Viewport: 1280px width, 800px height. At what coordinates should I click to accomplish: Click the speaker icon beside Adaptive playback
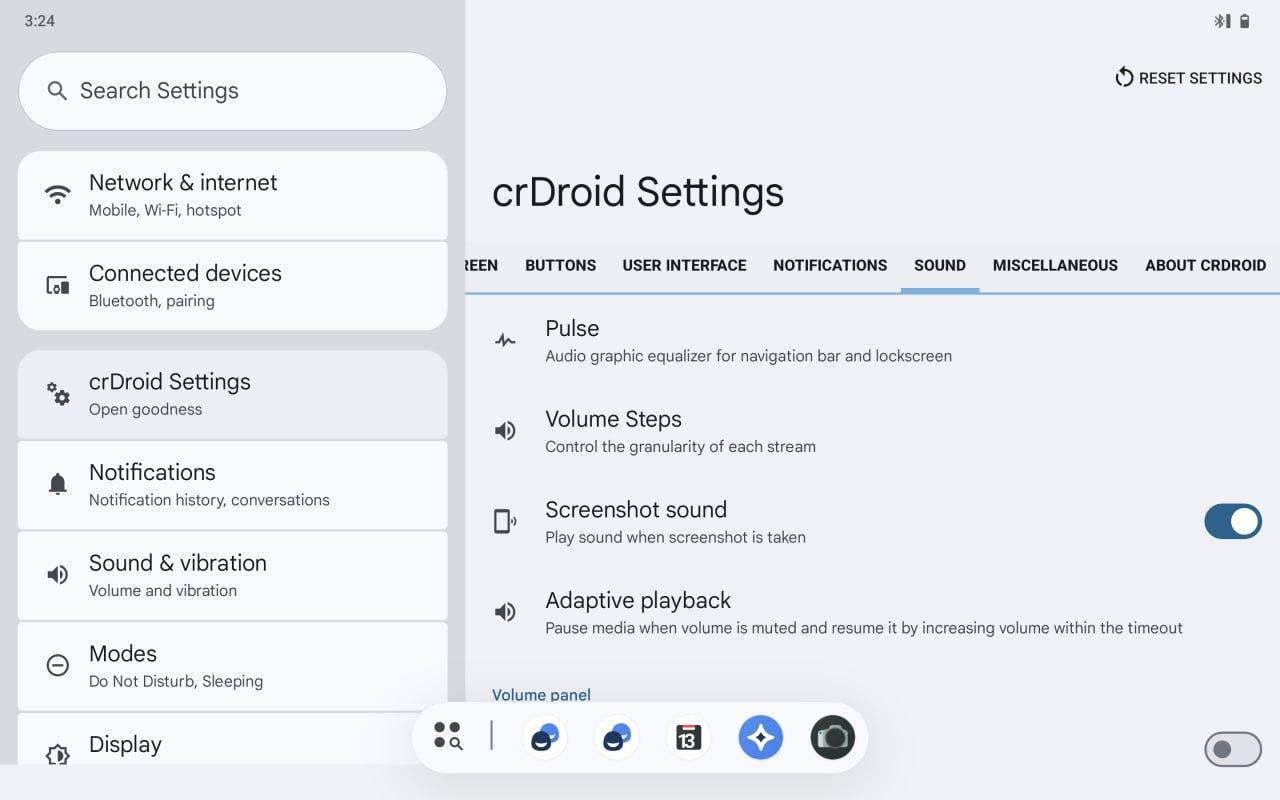[505, 612]
